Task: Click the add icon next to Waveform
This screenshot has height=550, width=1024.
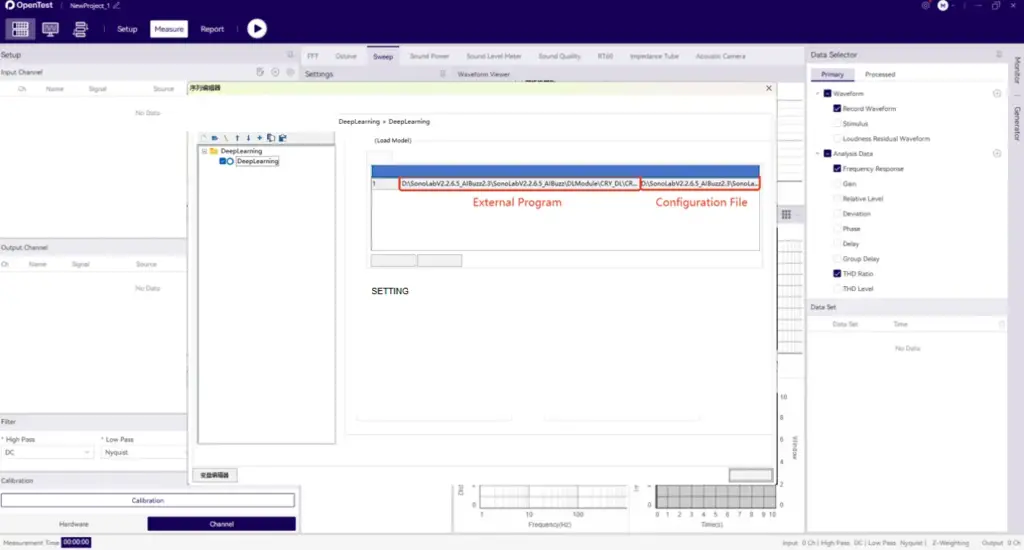Action: coord(996,93)
